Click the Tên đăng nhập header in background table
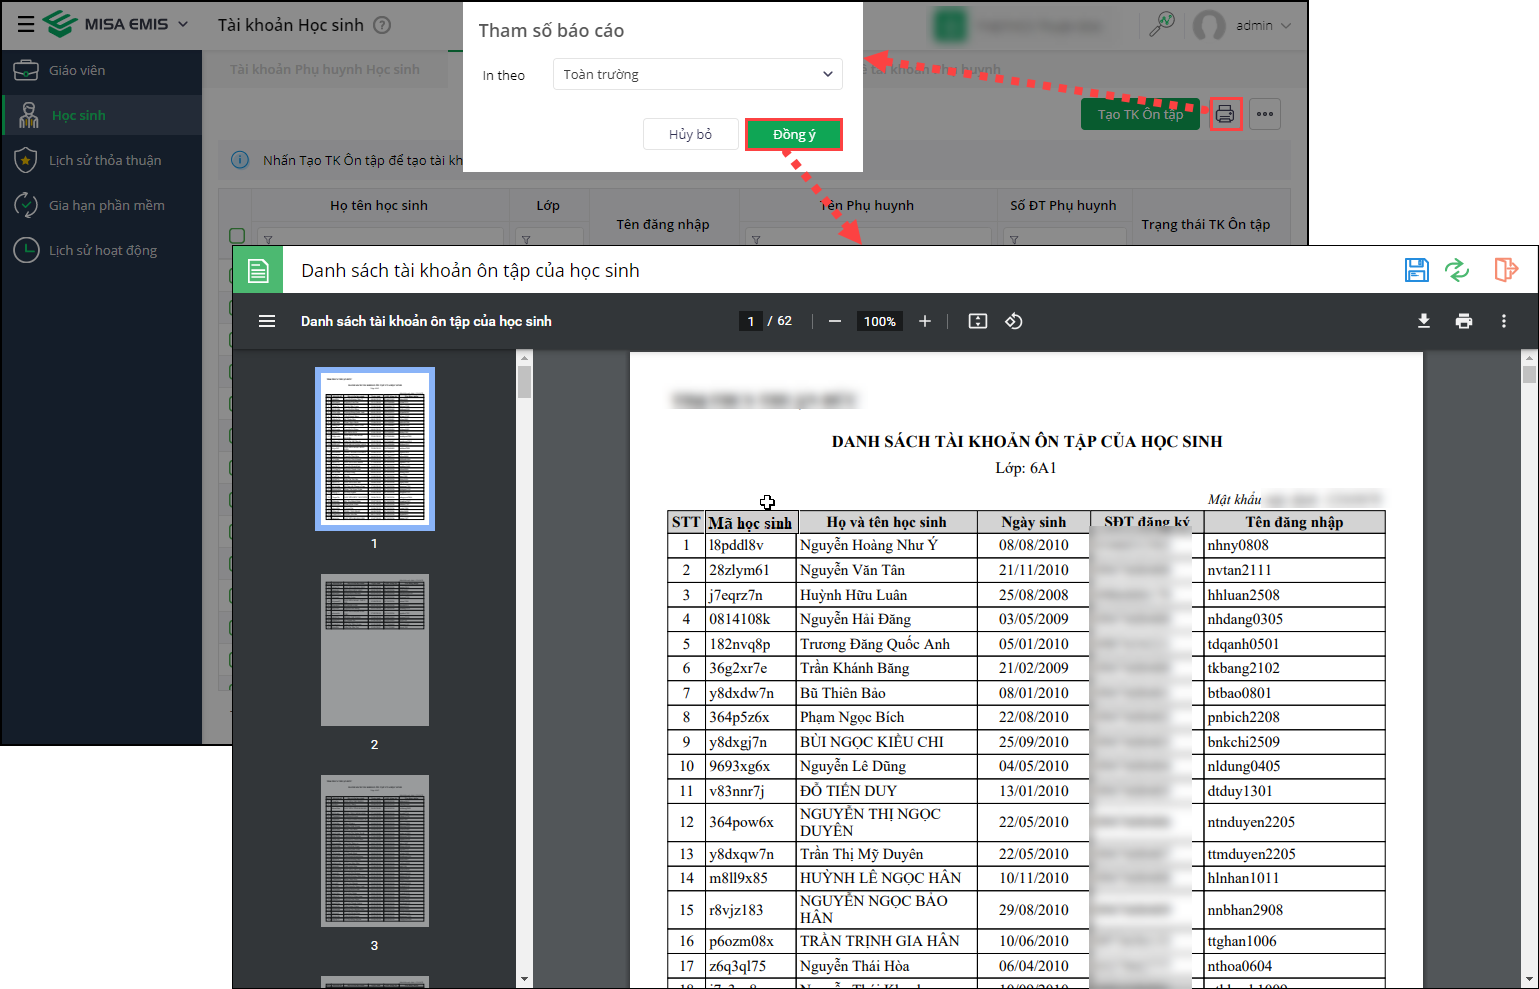 tap(663, 224)
